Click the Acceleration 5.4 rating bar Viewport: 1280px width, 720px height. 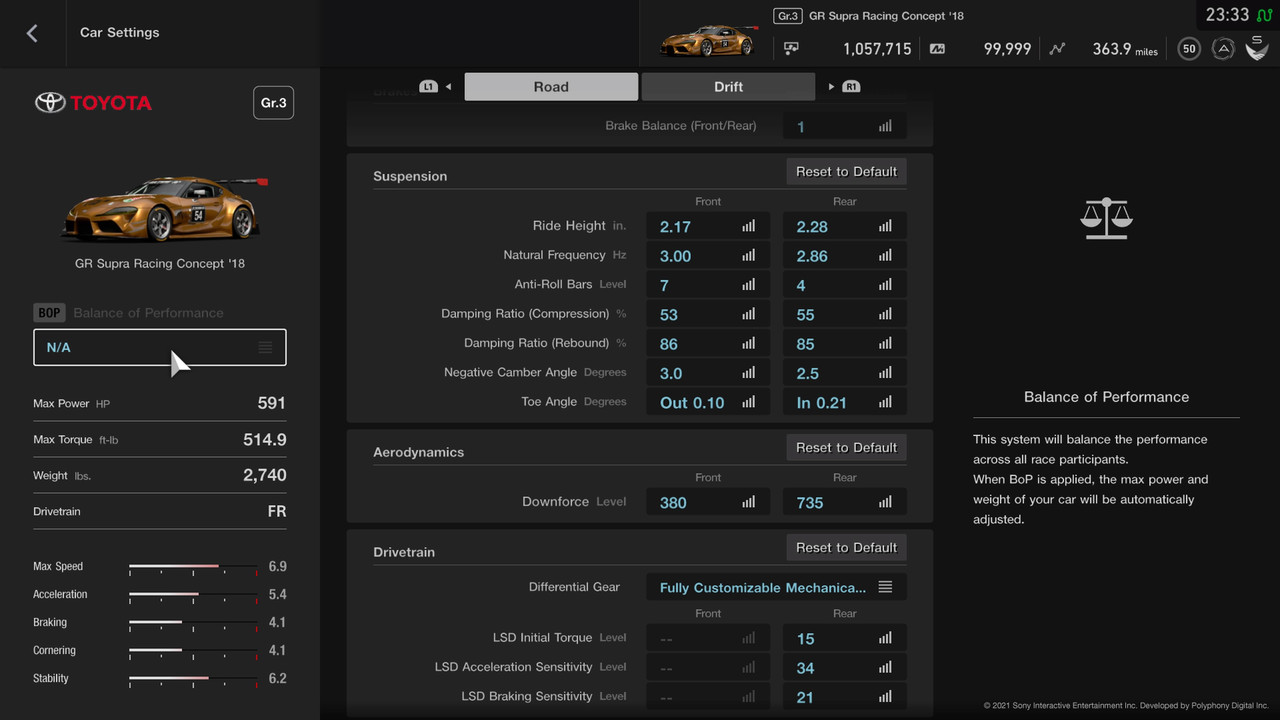pyautogui.click(x=192, y=595)
